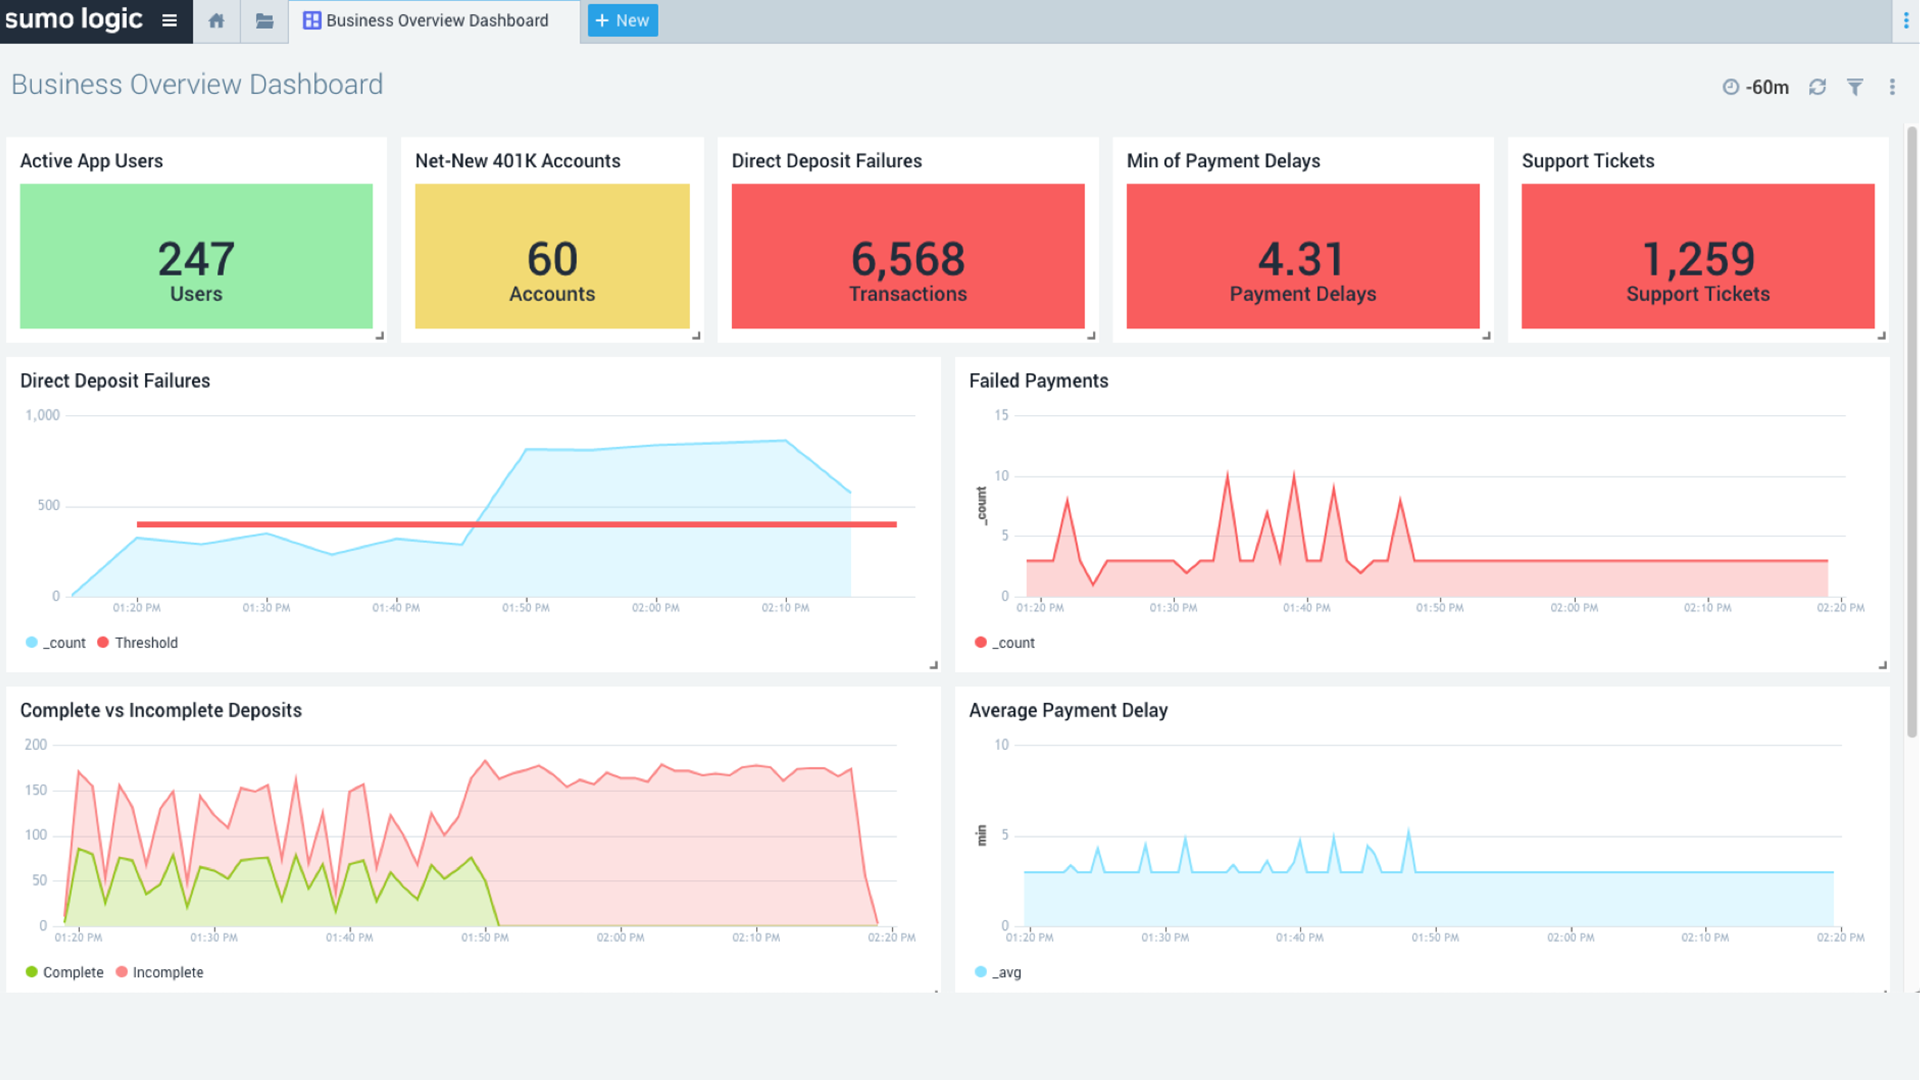
Task: Click the + New button
Action: 622,19
